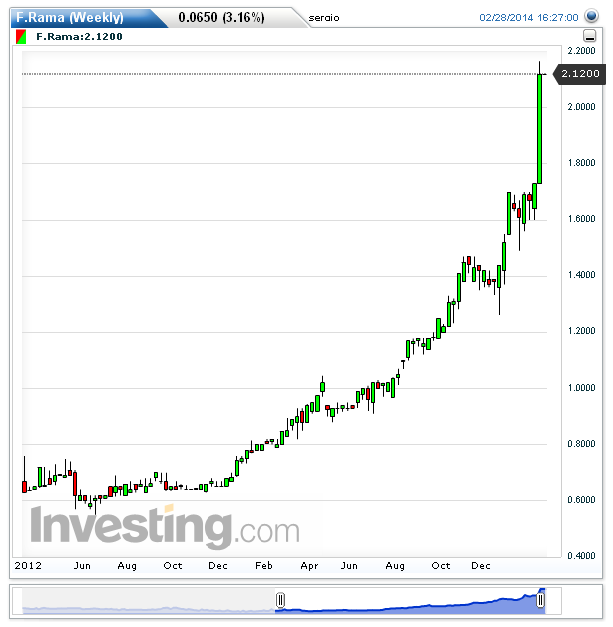The width and height of the screenshot is (613, 627).
Task: Click the 1.4000 price axis label
Action: [x=581, y=275]
